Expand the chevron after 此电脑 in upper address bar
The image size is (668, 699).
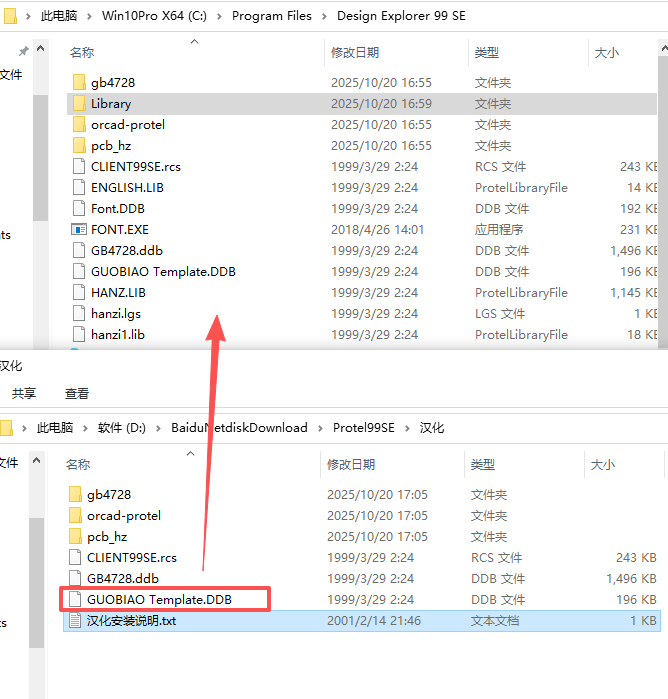[x=89, y=16]
